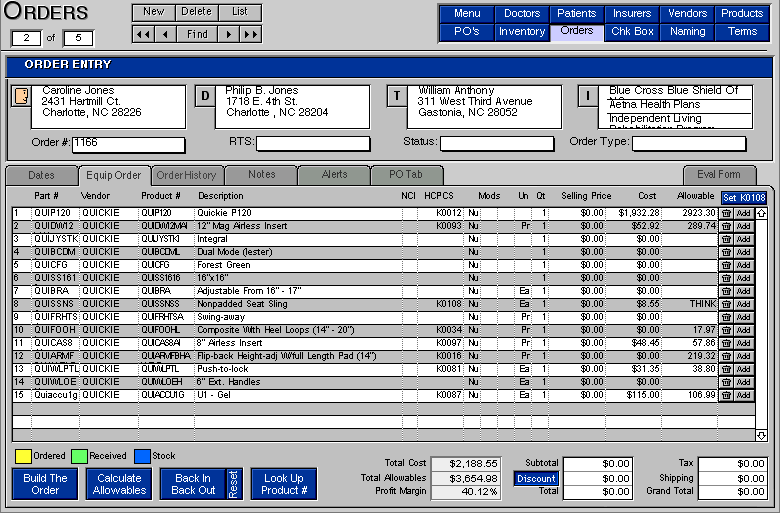Image resolution: width=780 pixels, height=513 pixels.
Task: Trash the Dual Mode (lester) line
Action: pyautogui.click(x=726, y=252)
